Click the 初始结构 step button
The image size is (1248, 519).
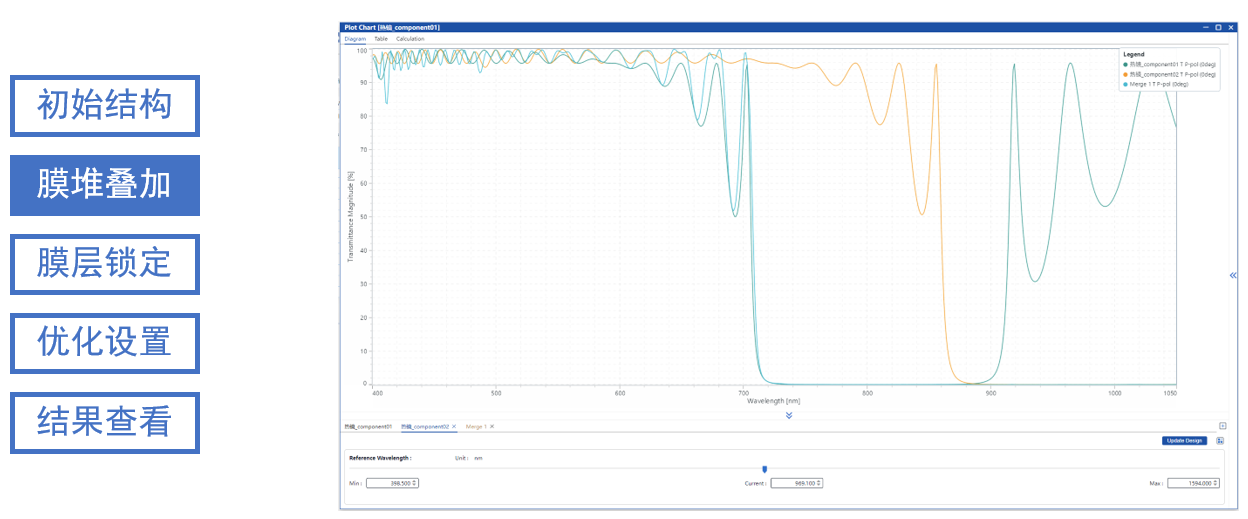tap(105, 106)
